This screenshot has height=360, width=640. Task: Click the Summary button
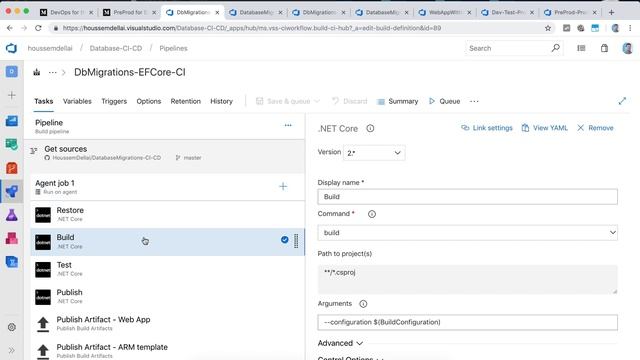[x=398, y=101]
